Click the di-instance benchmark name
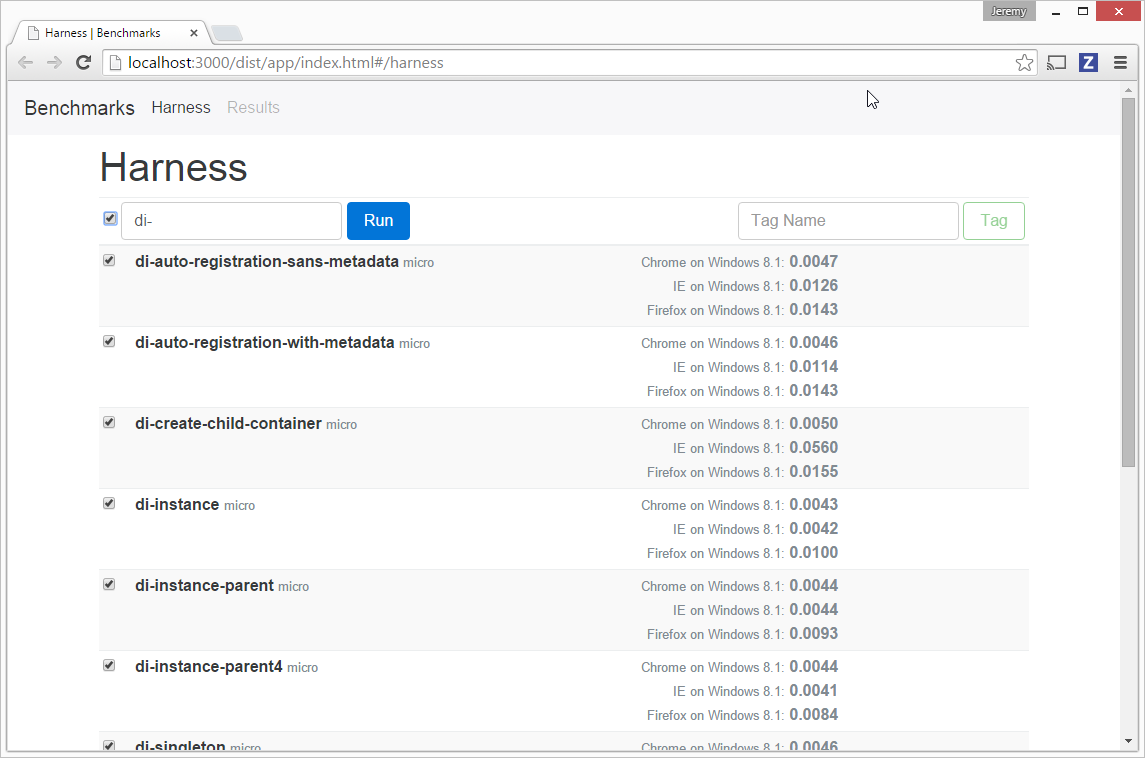The width and height of the screenshot is (1145, 758). pos(177,505)
